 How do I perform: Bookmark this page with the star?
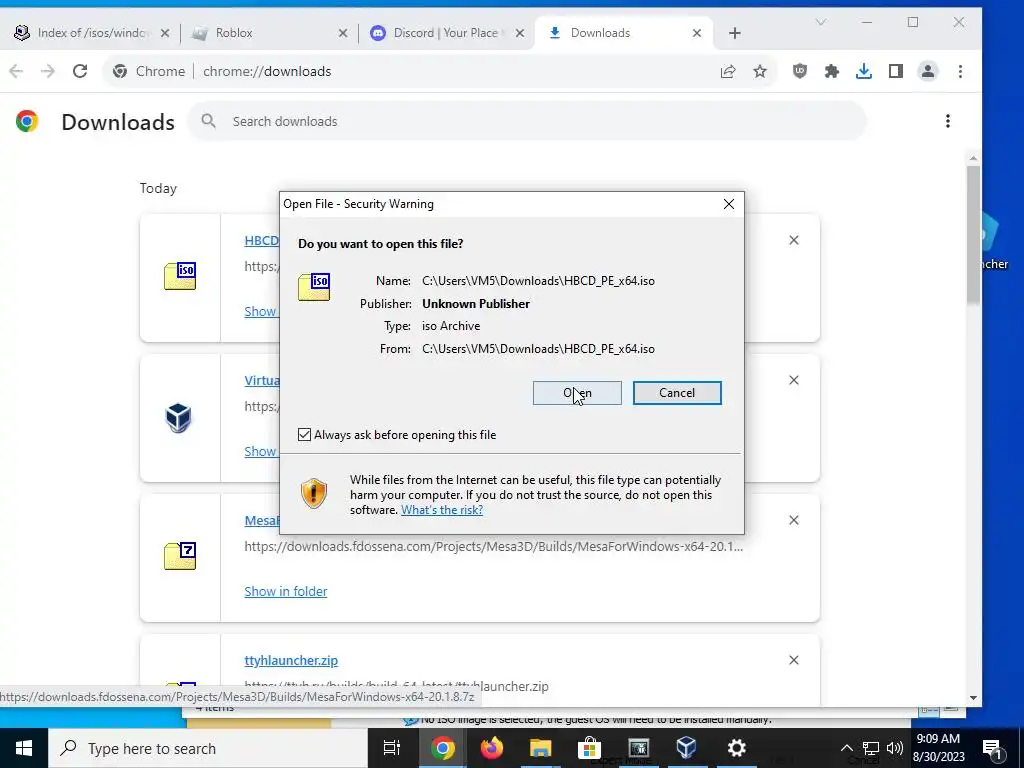(x=760, y=71)
